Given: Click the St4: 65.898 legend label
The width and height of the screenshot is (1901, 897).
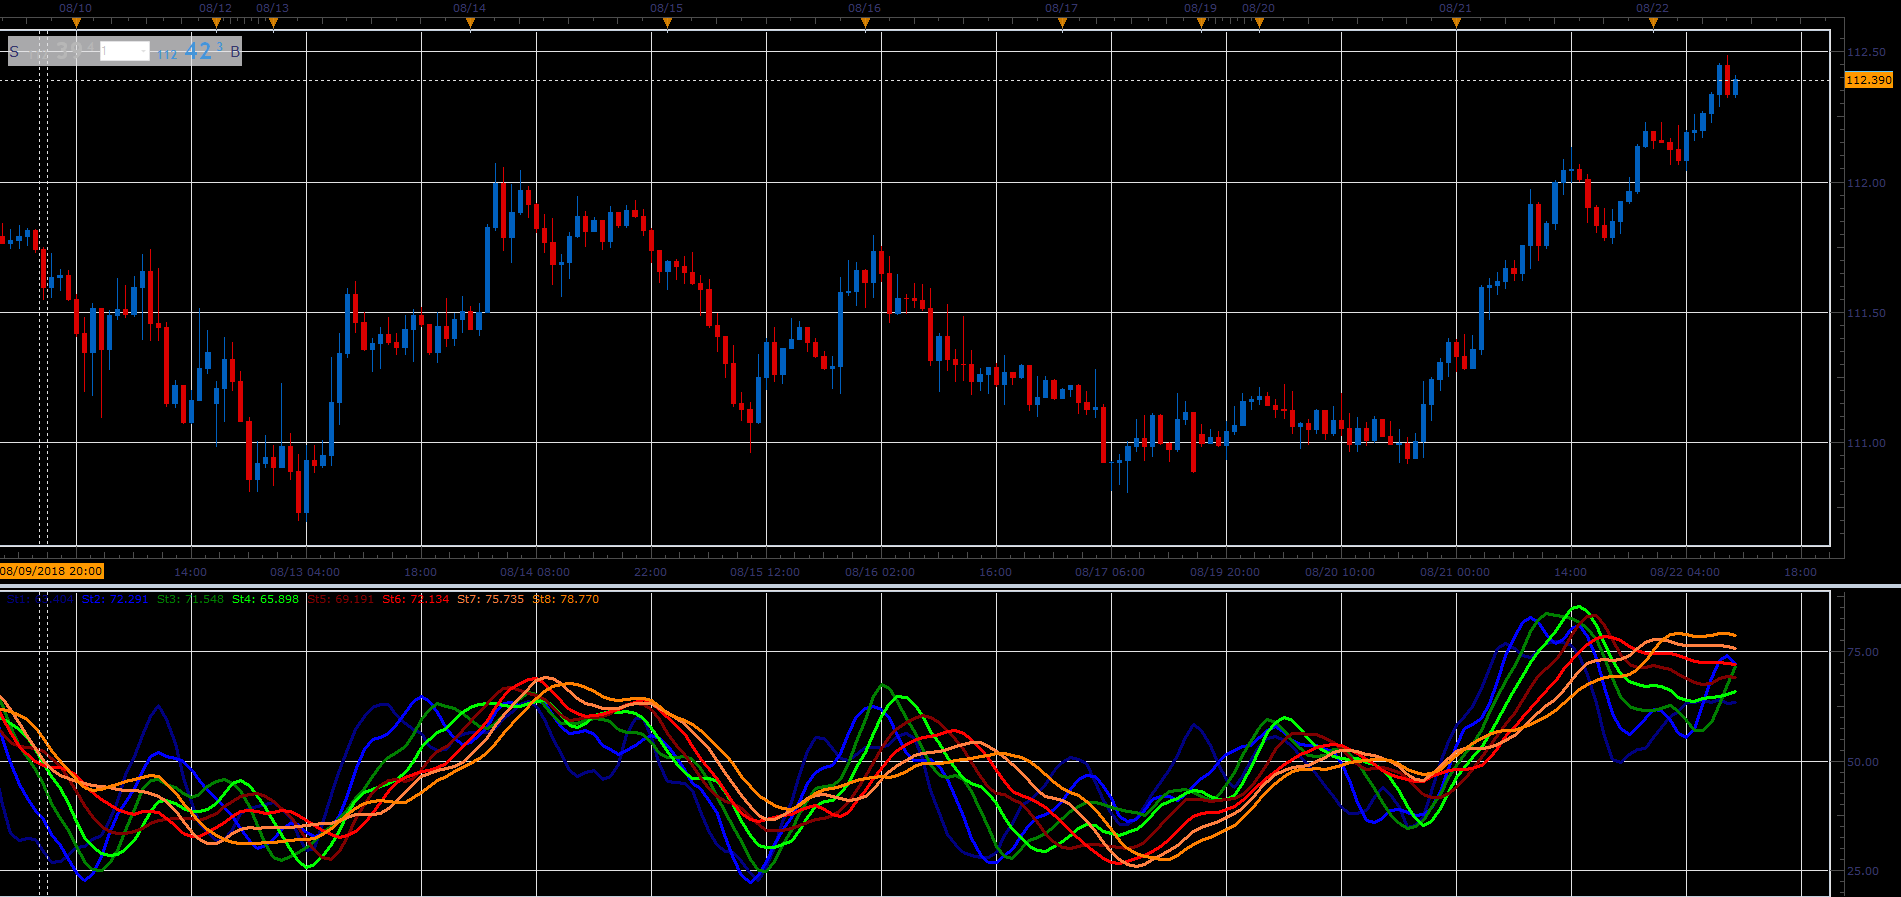Looking at the screenshot, I should pyautogui.click(x=265, y=599).
